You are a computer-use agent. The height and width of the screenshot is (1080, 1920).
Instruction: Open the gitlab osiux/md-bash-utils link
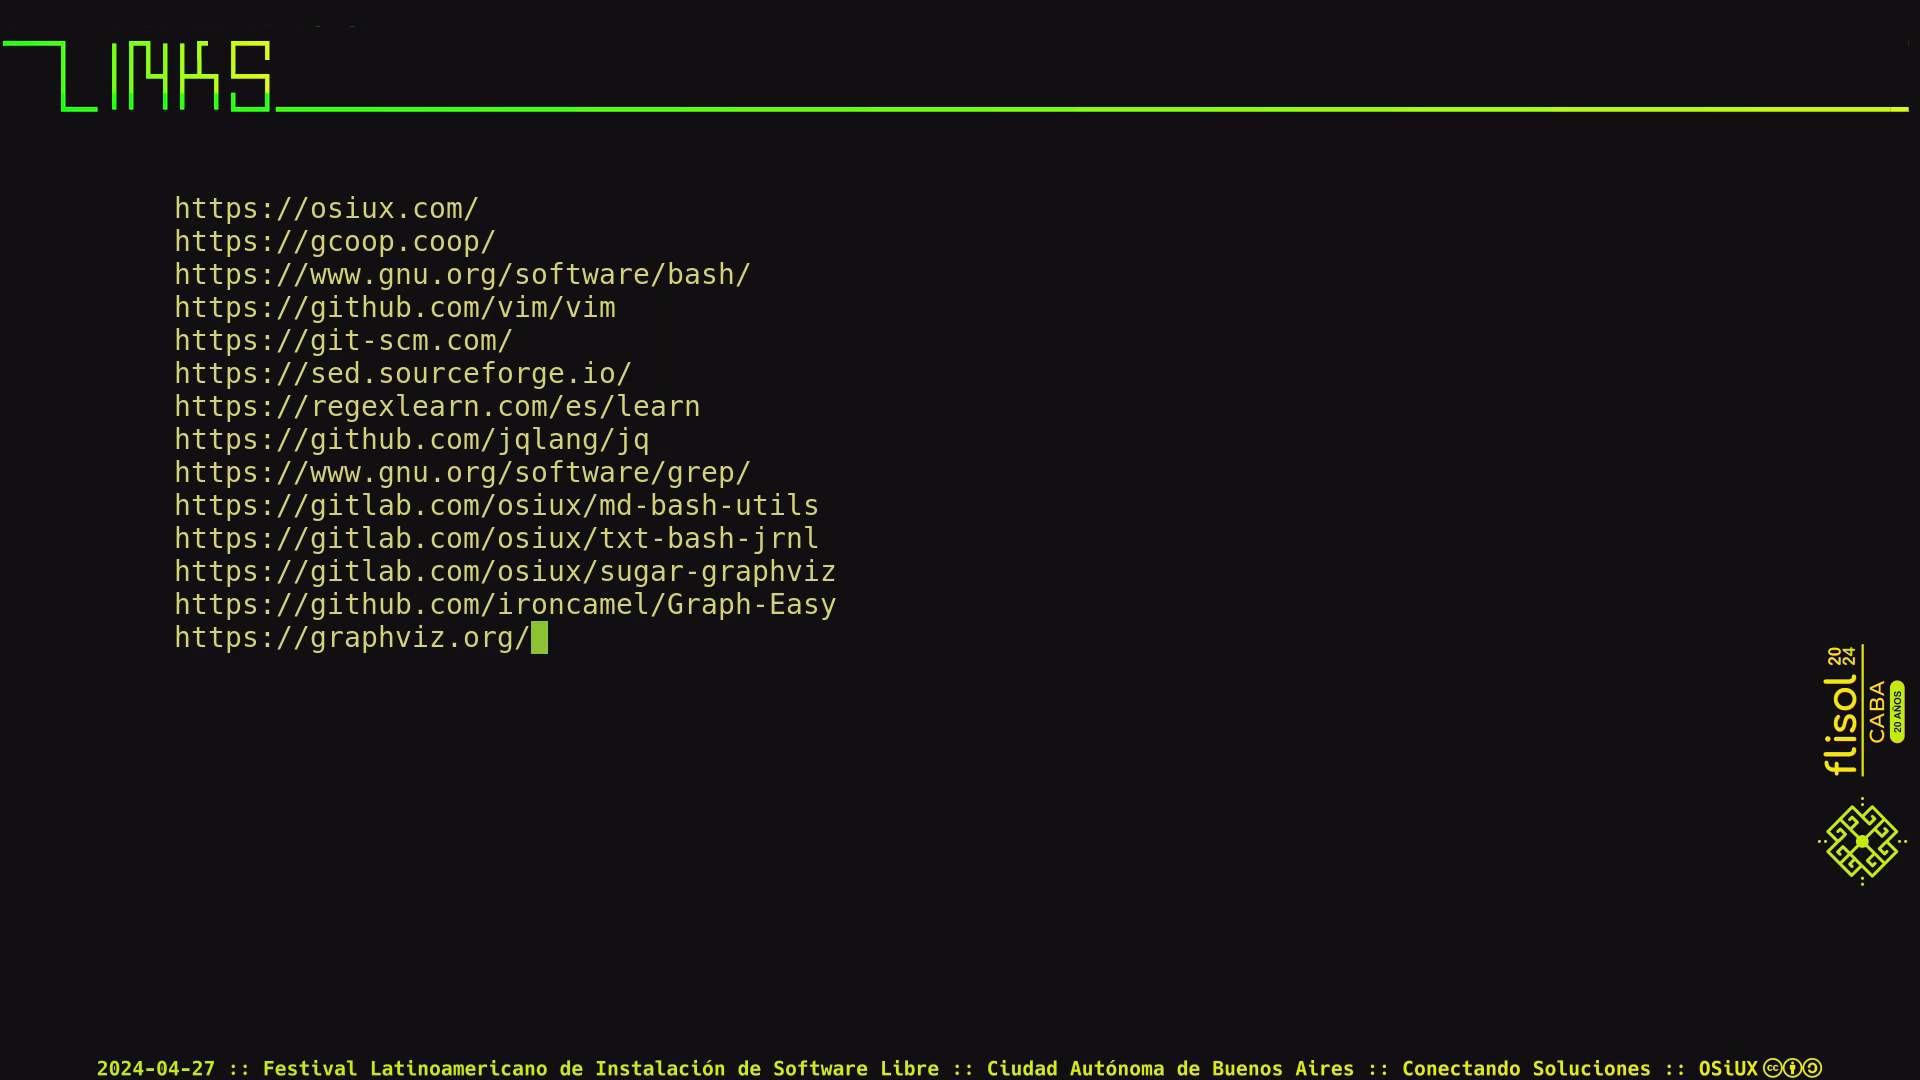point(497,506)
